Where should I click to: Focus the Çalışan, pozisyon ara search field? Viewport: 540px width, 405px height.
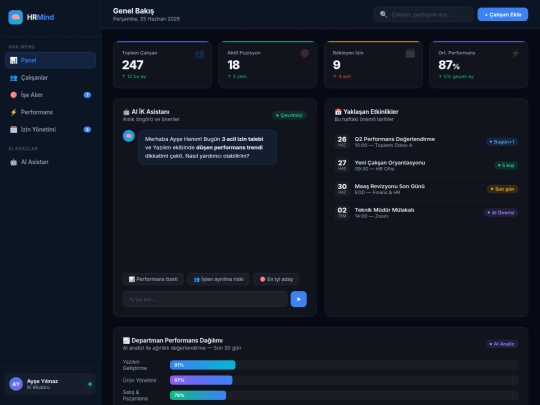423,14
